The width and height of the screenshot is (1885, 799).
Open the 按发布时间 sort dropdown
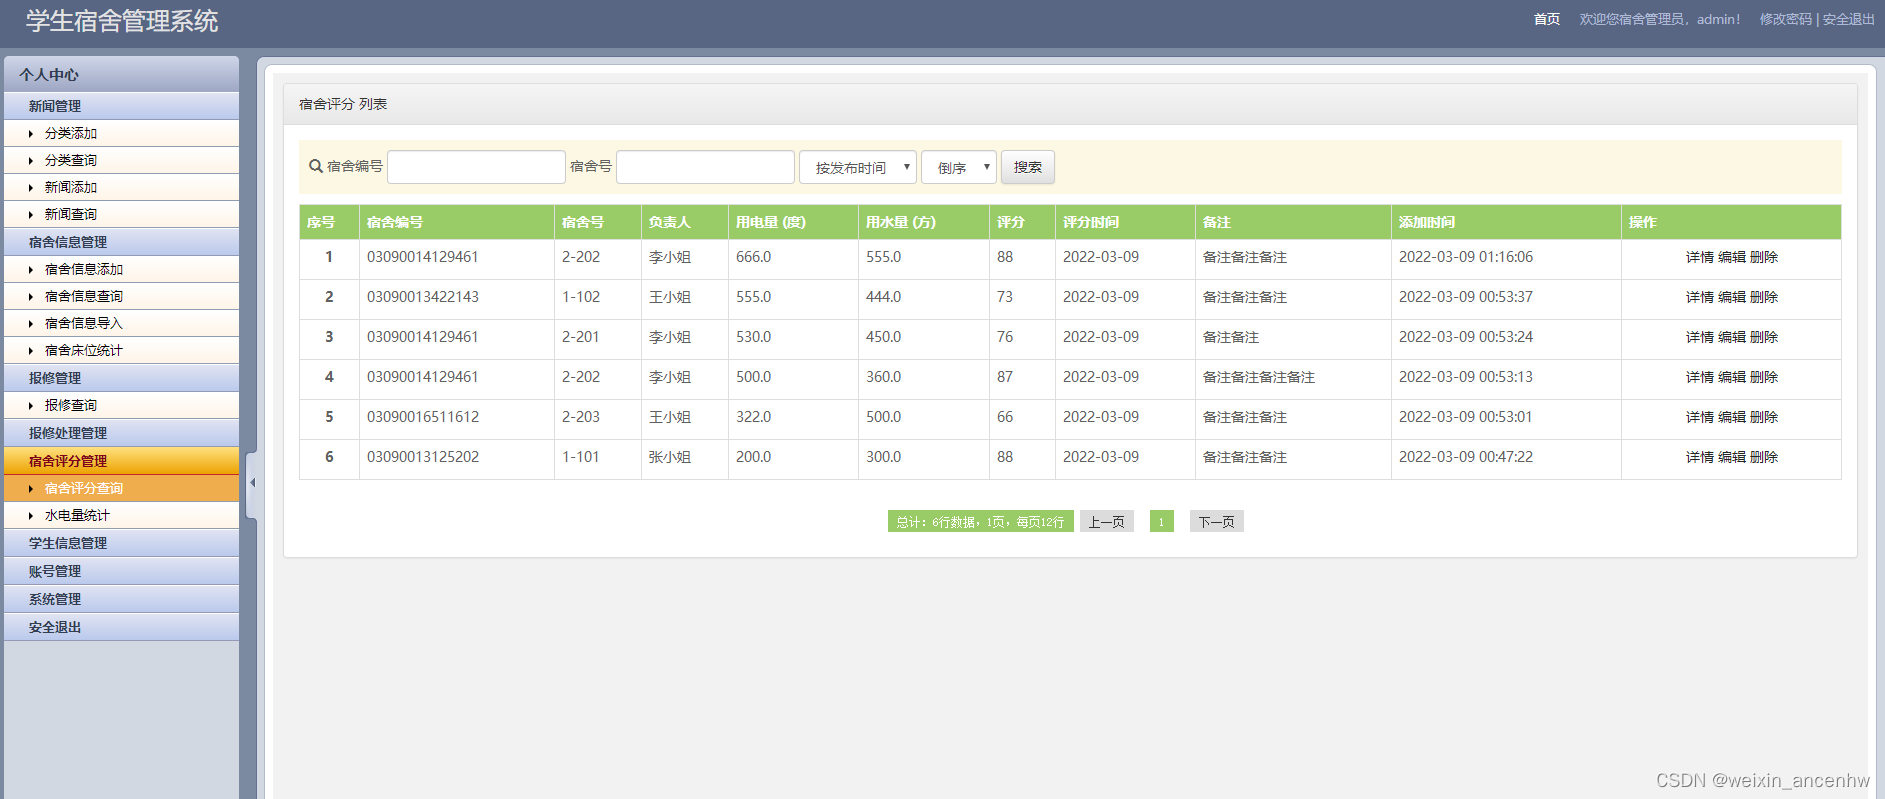(858, 167)
